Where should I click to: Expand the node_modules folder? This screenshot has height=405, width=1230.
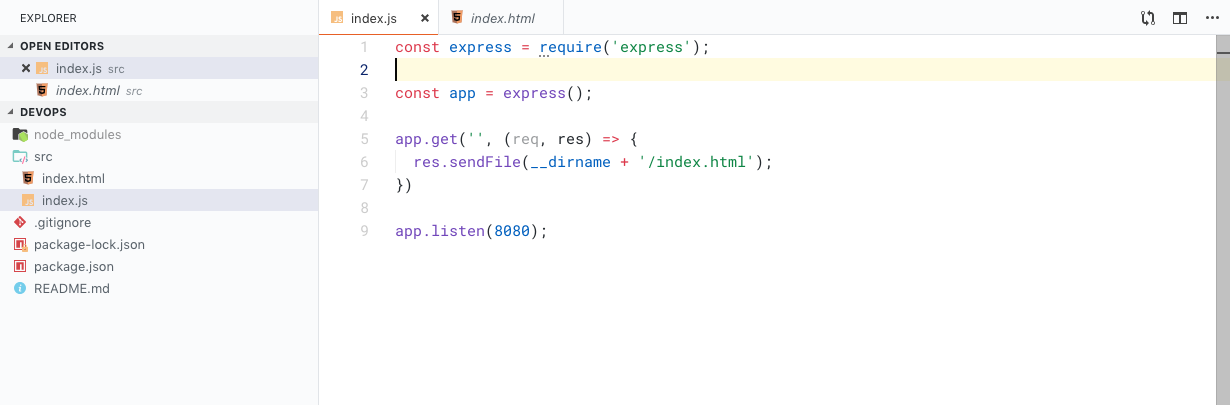pos(77,134)
